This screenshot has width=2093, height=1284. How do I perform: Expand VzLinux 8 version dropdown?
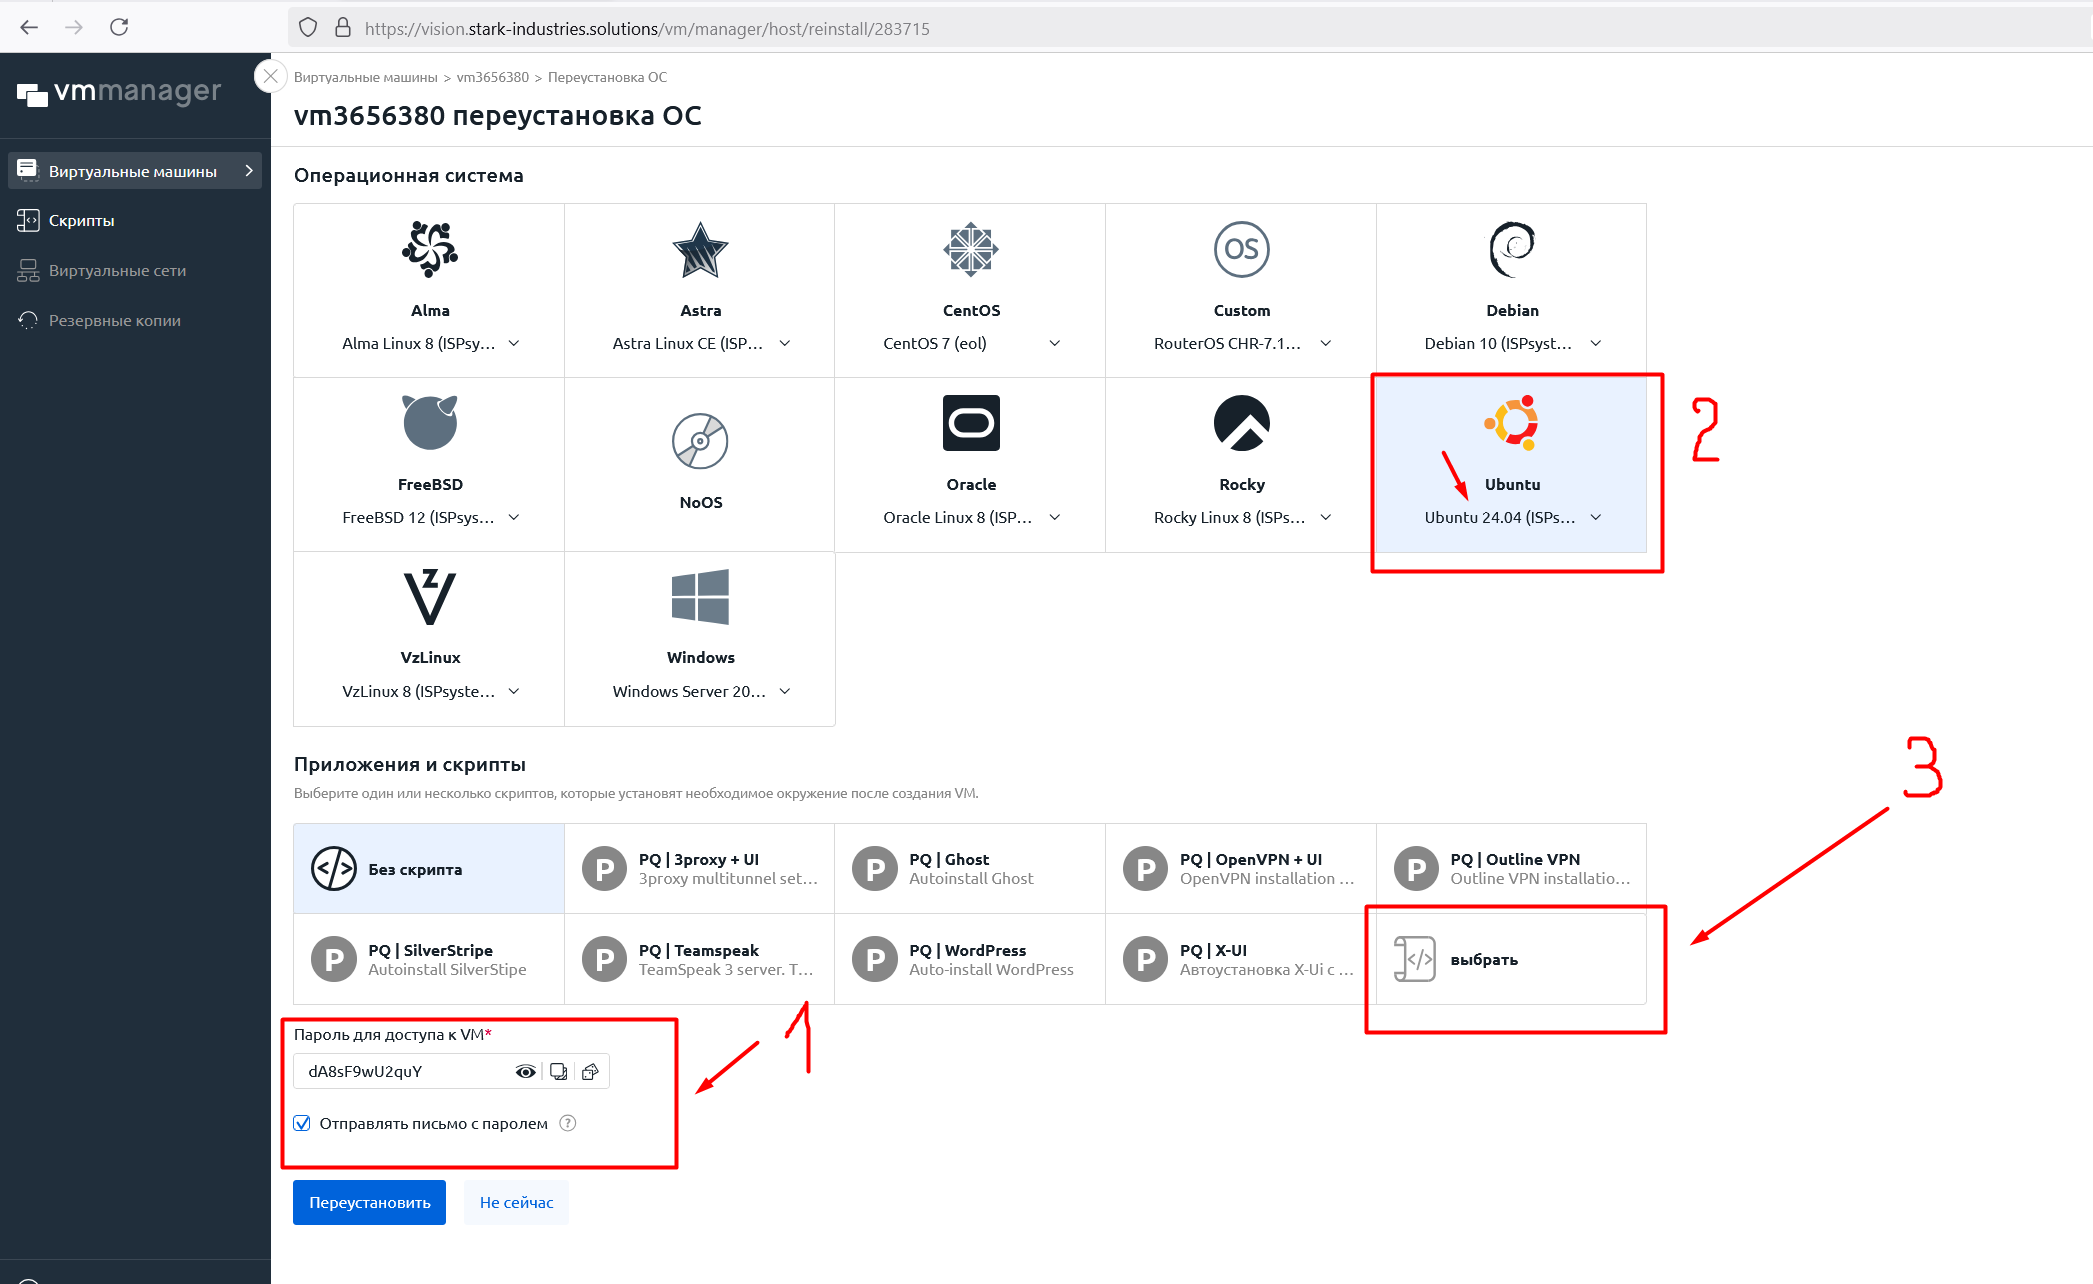pos(431,691)
